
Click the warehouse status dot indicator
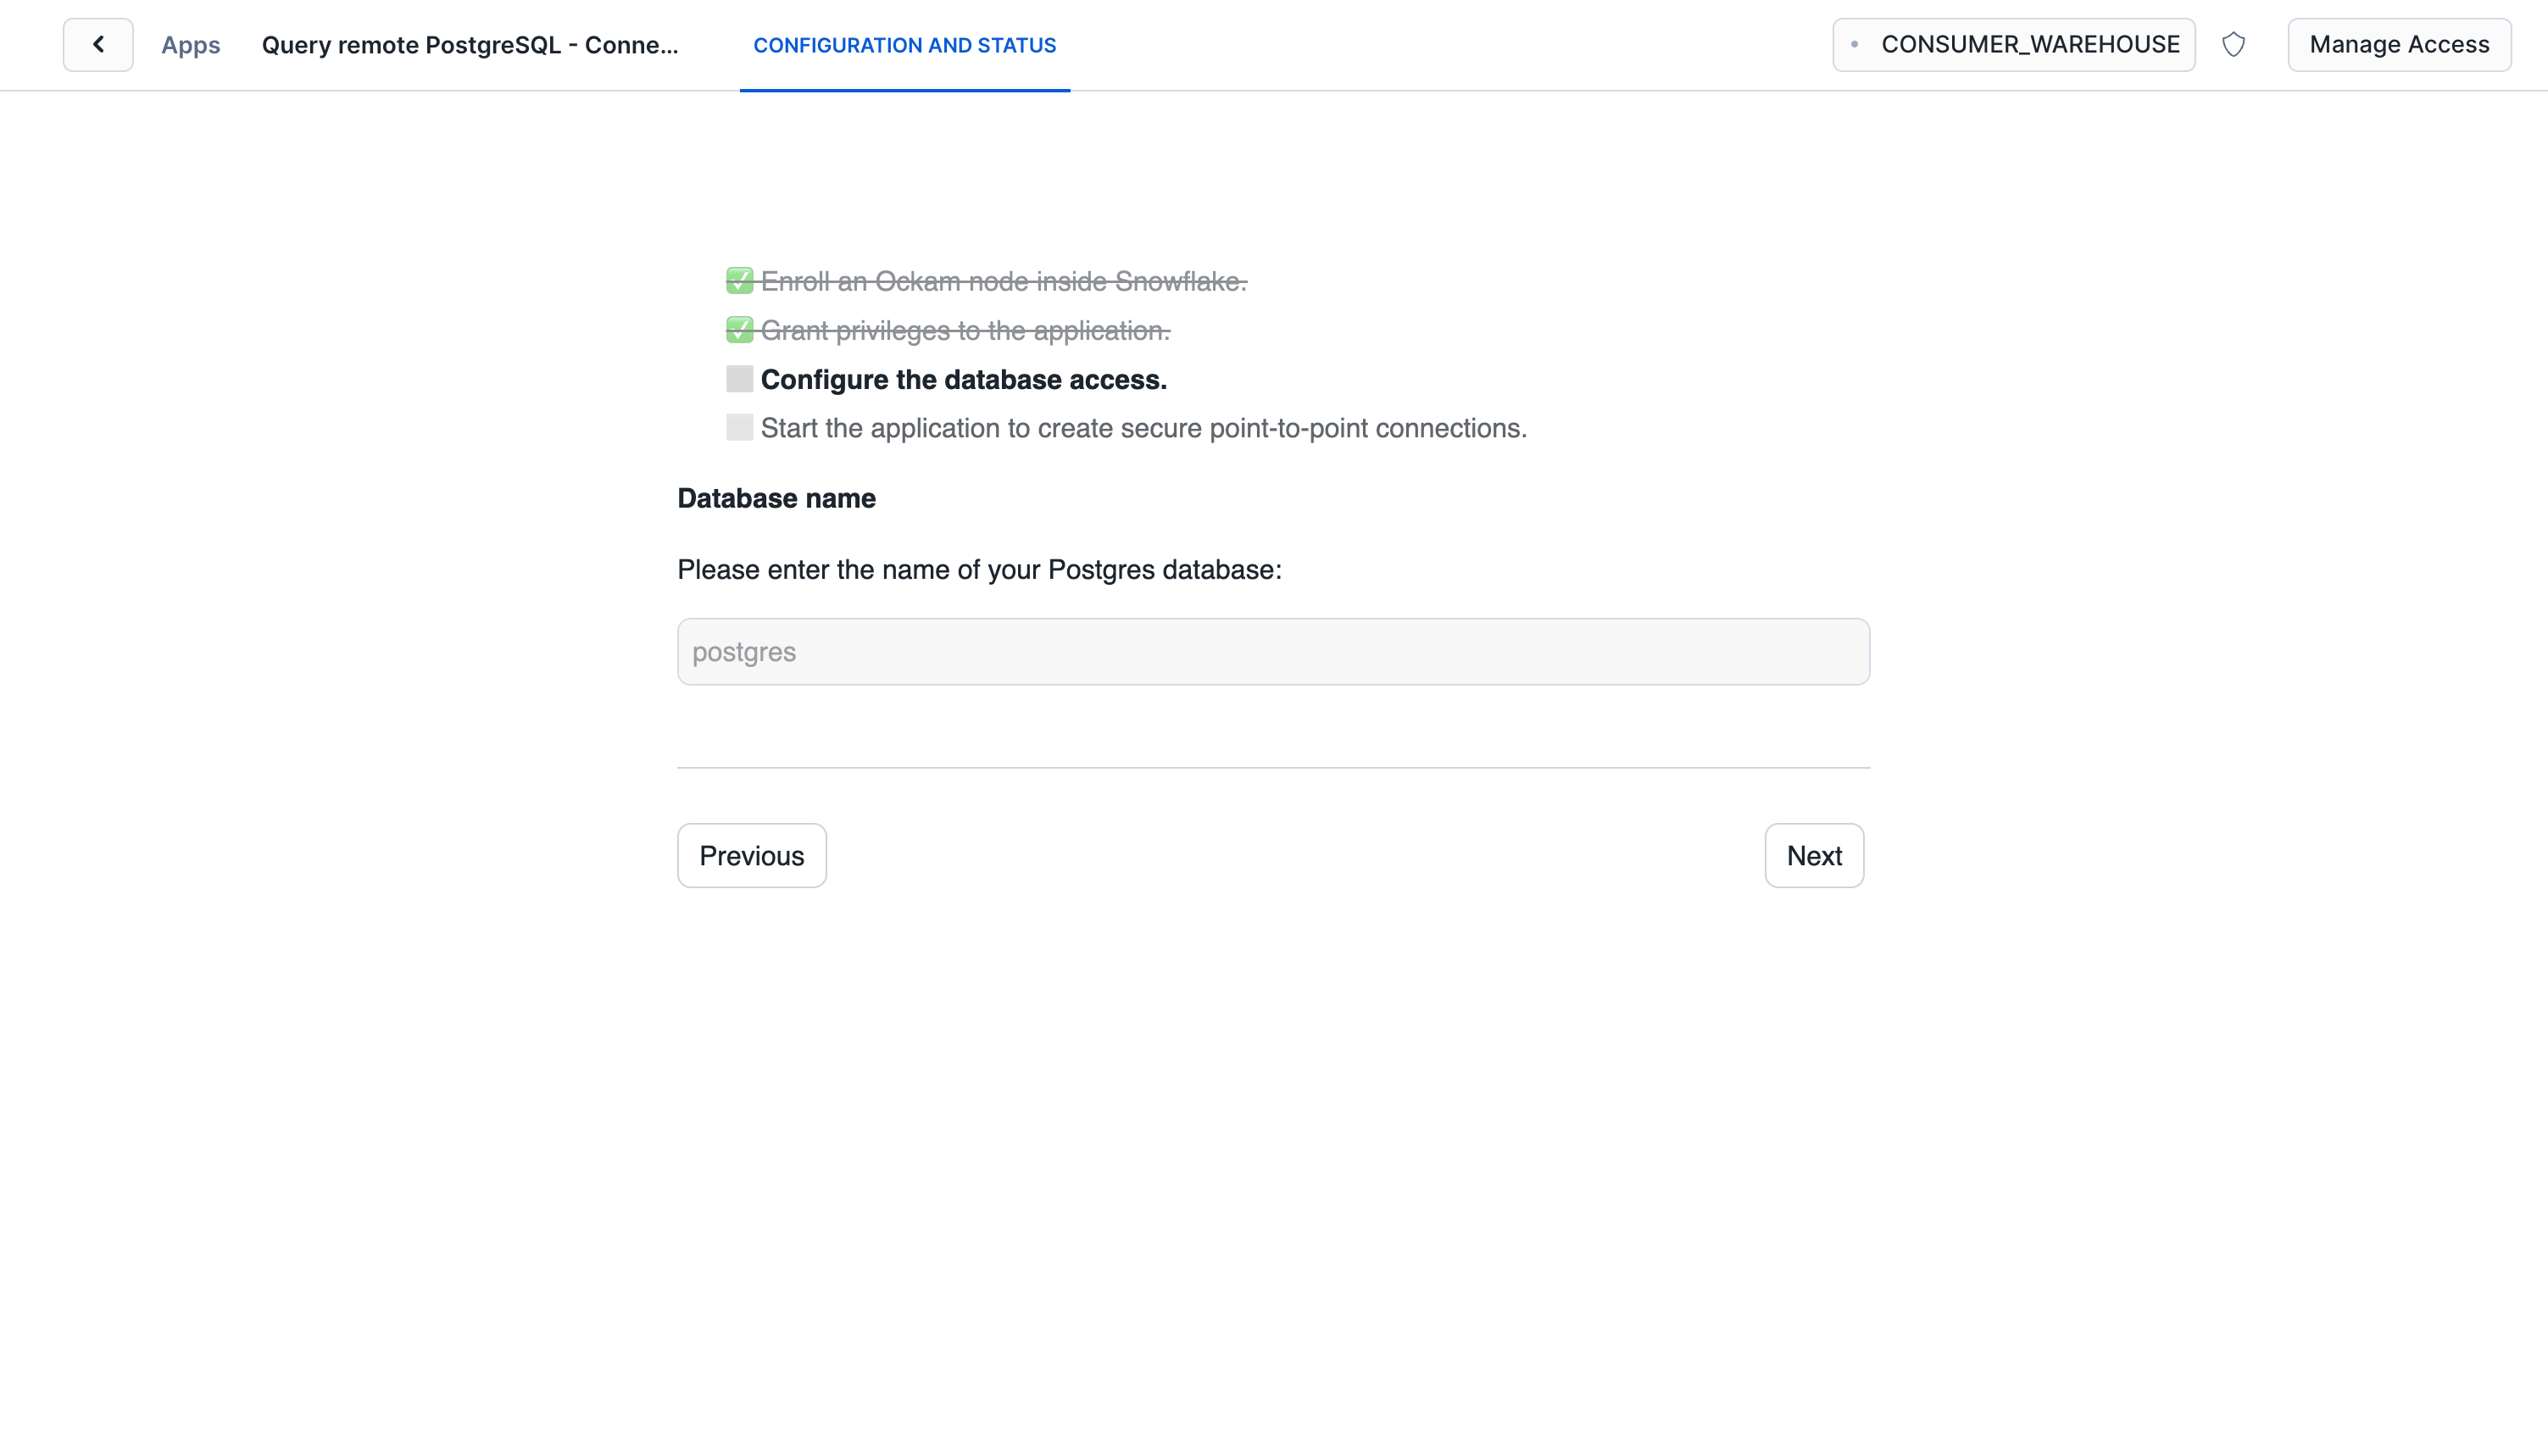(1854, 44)
